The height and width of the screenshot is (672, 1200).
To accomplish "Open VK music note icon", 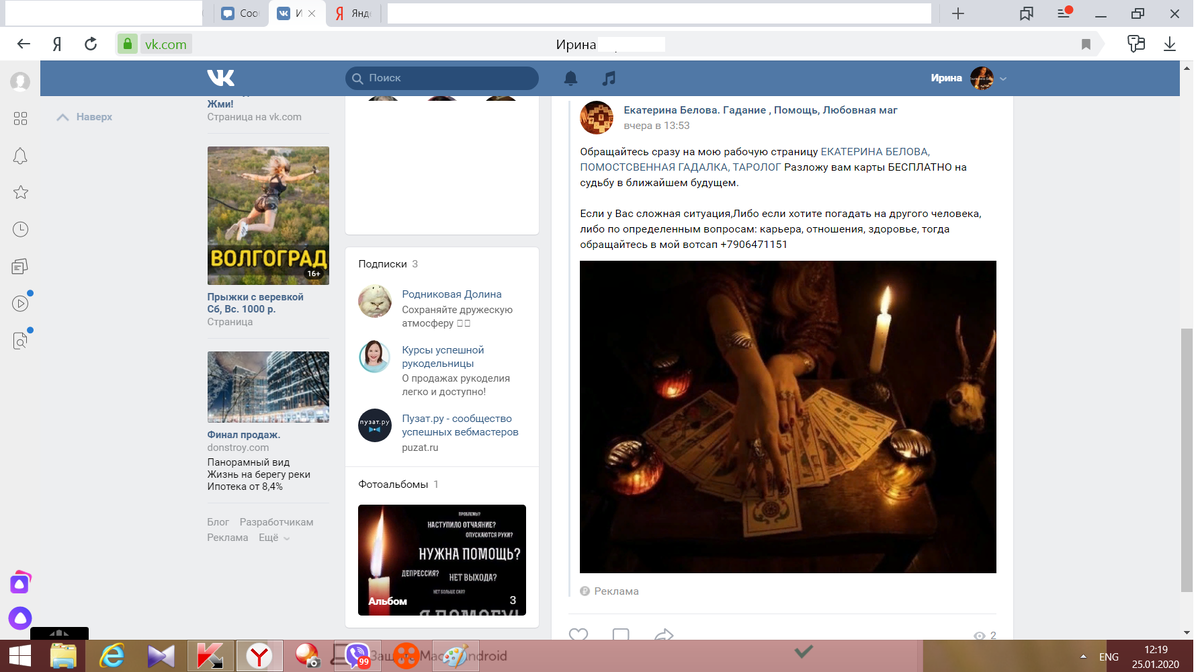I will point(609,78).
